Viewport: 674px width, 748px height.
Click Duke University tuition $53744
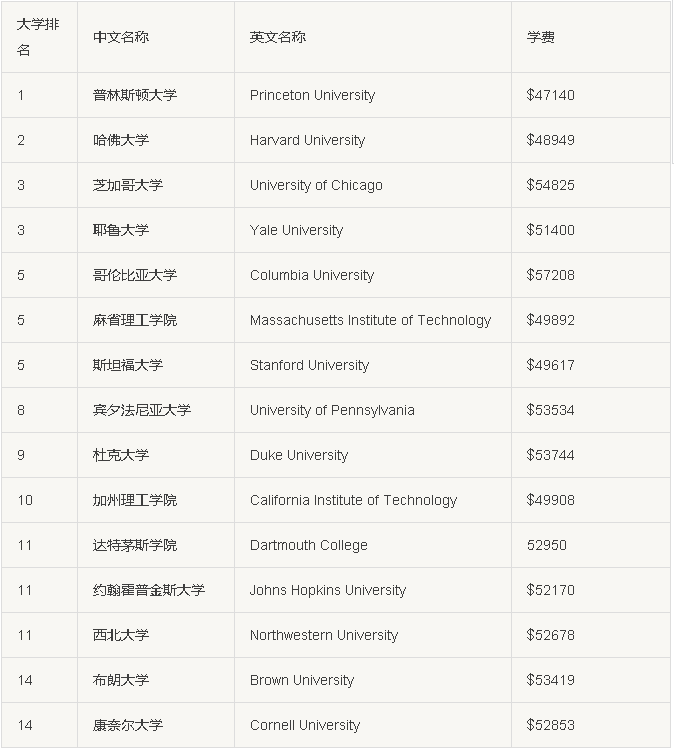[550, 455]
